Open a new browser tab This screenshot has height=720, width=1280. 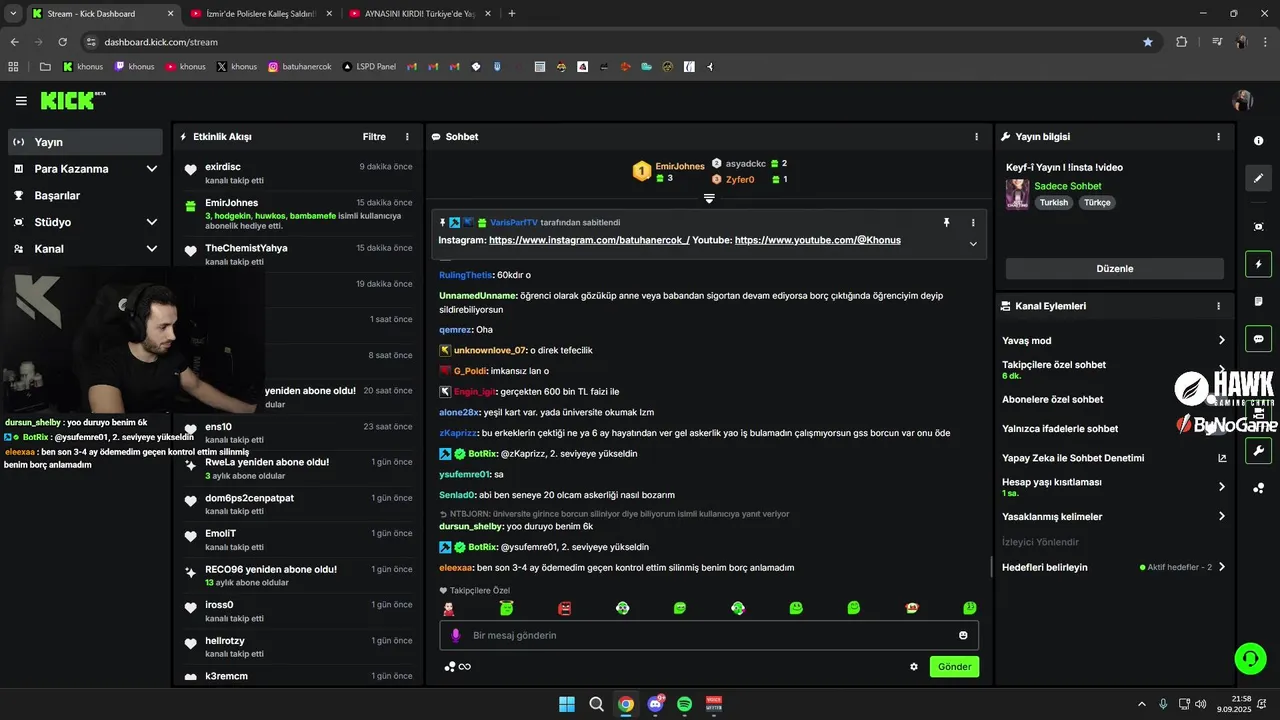(x=512, y=14)
